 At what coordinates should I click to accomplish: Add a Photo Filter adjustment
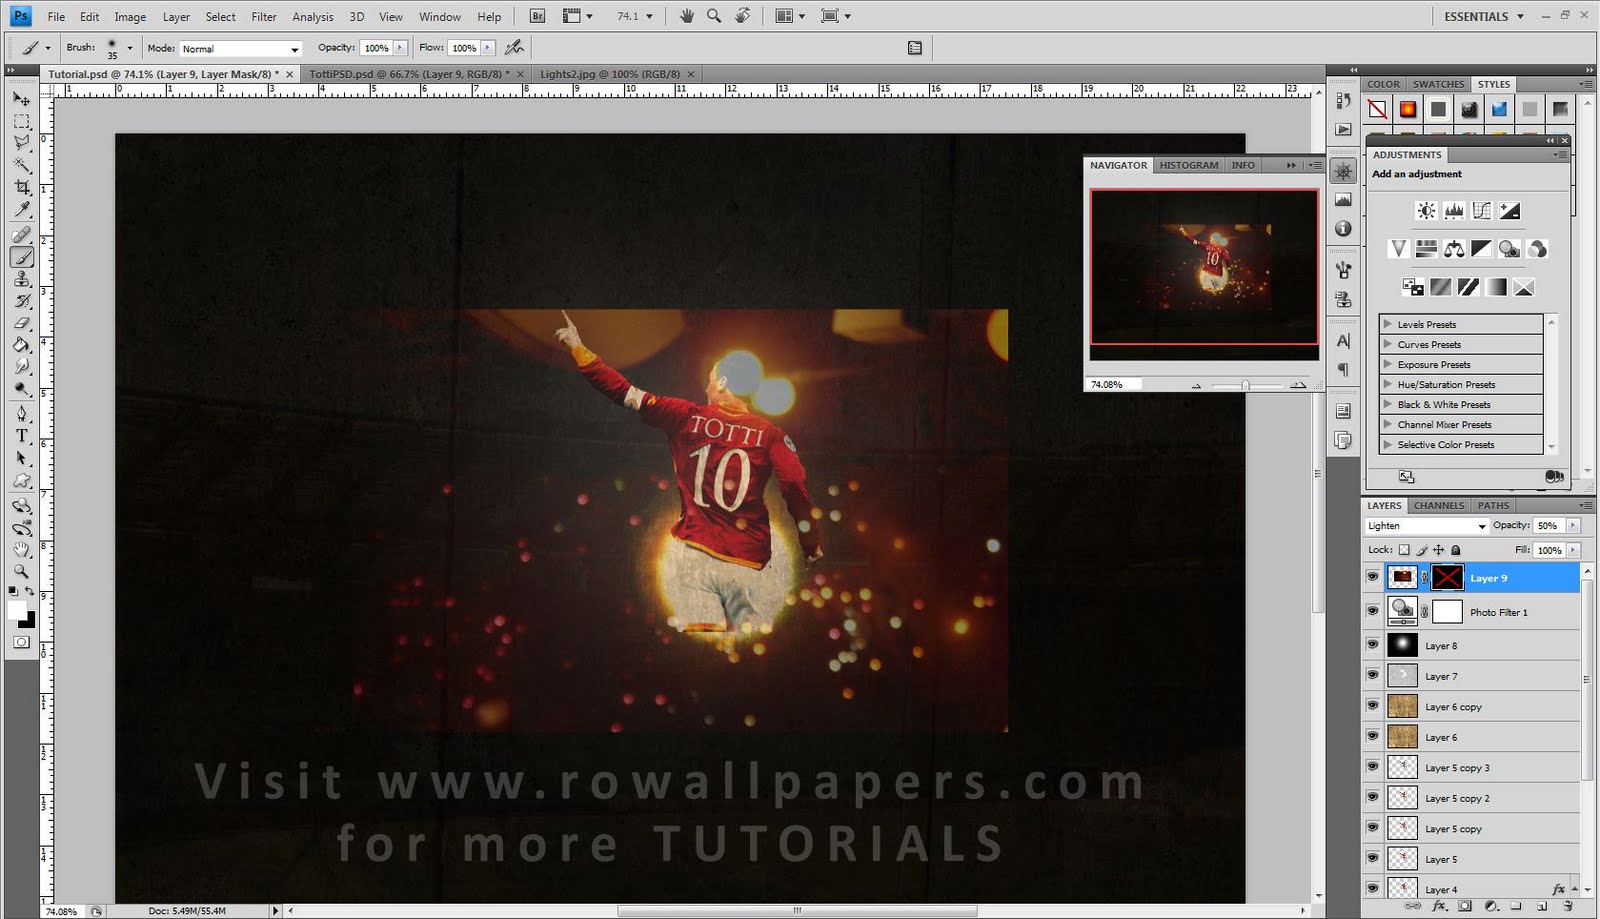click(1510, 249)
